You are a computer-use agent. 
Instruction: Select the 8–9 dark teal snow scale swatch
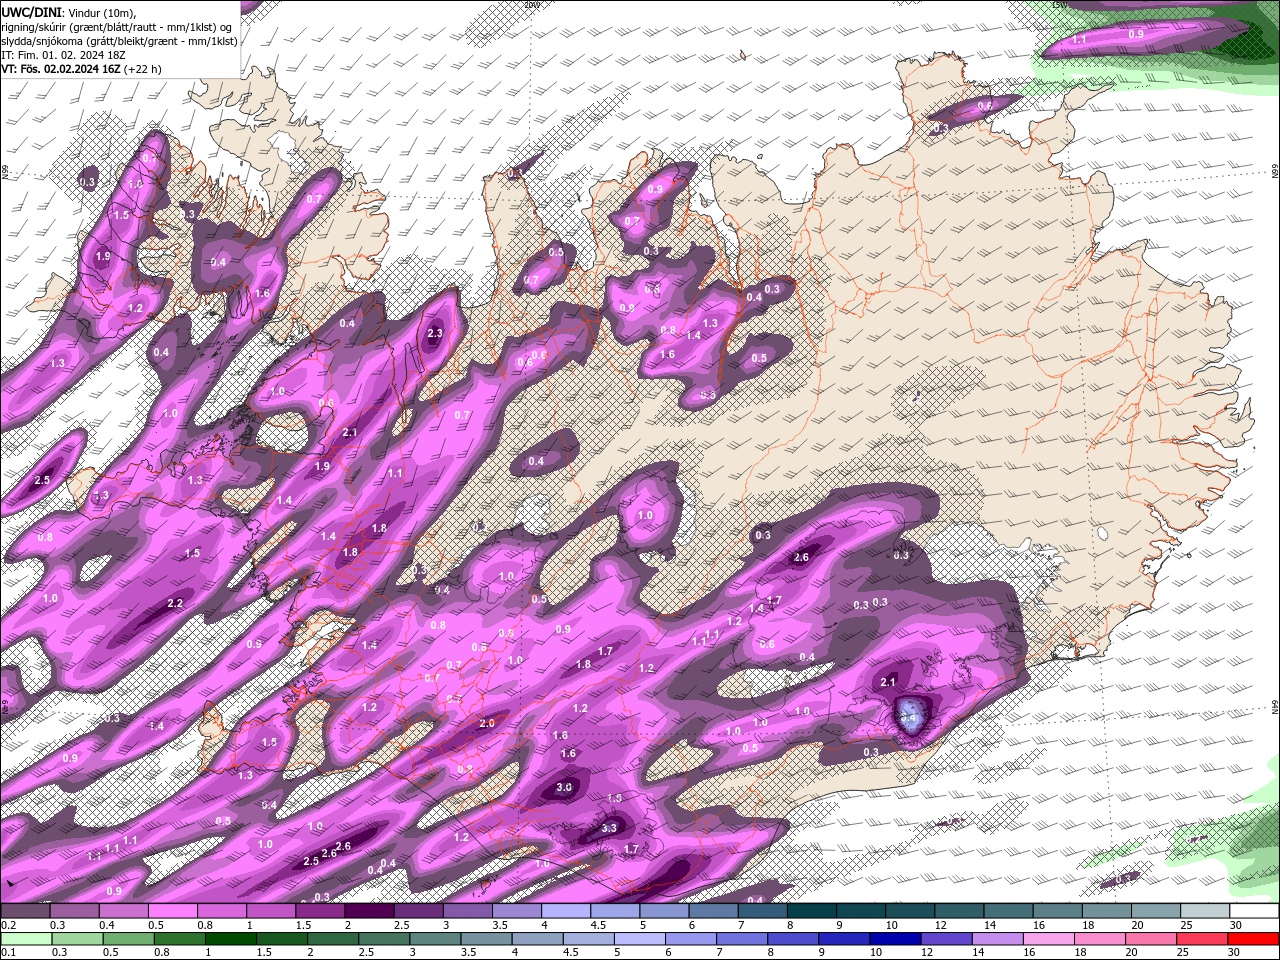[812, 912]
